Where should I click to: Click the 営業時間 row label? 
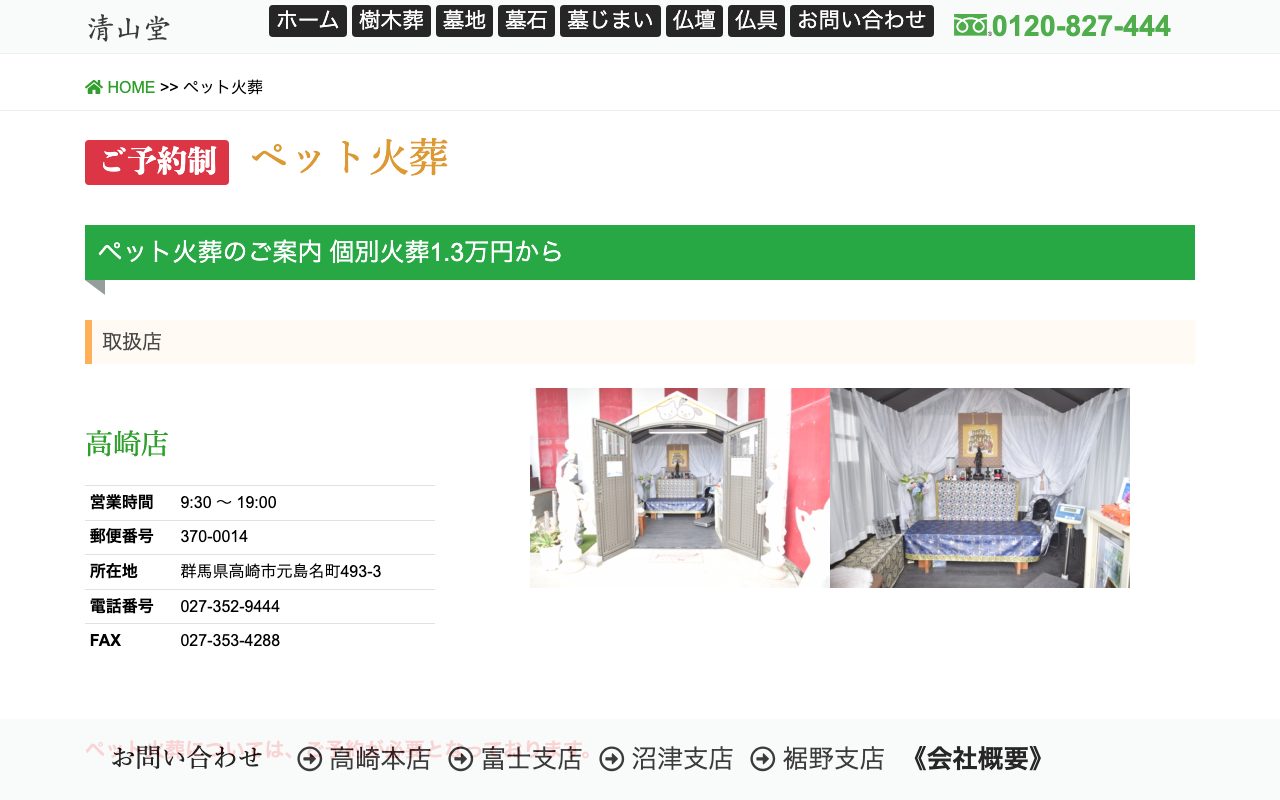click(x=121, y=502)
